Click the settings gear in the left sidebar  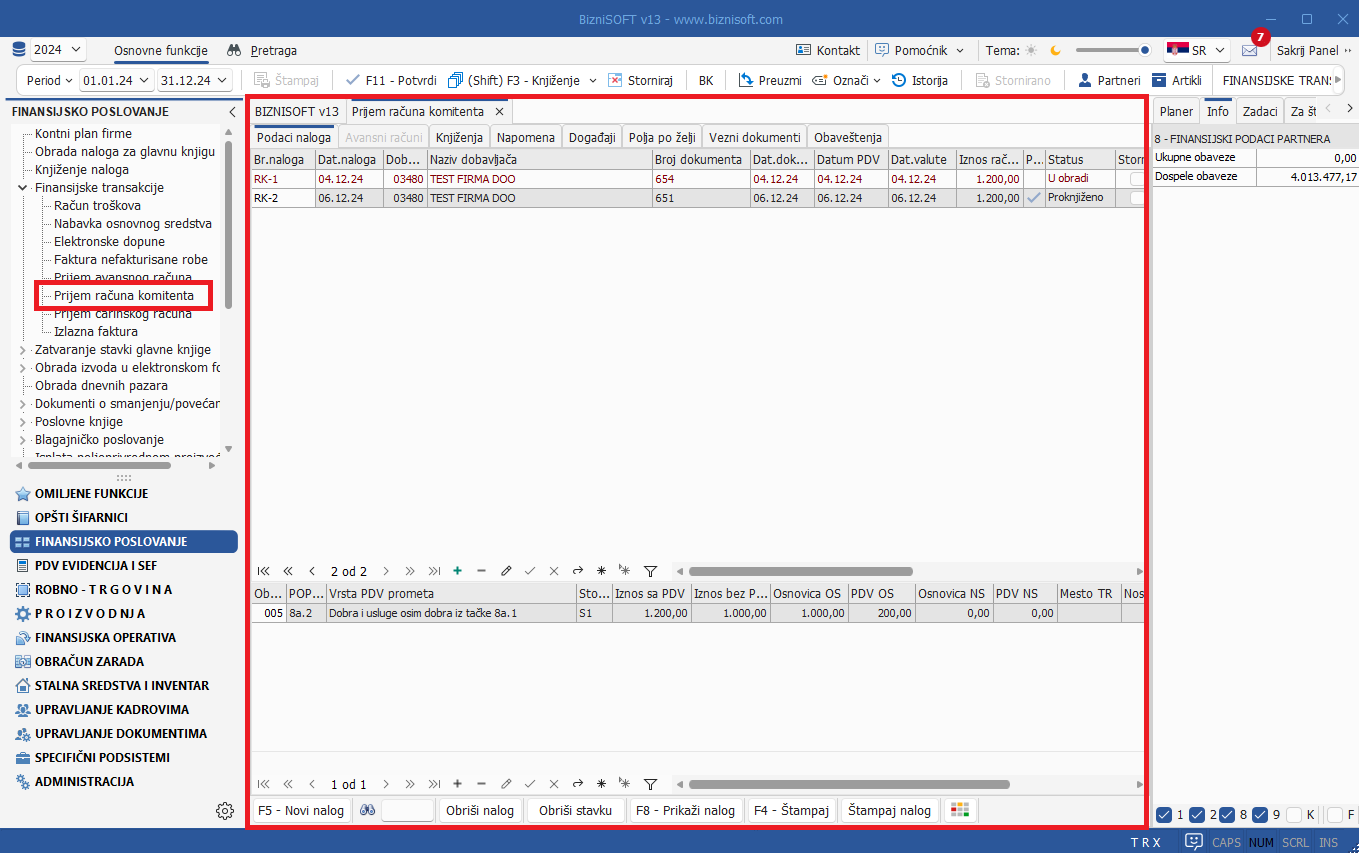225,810
